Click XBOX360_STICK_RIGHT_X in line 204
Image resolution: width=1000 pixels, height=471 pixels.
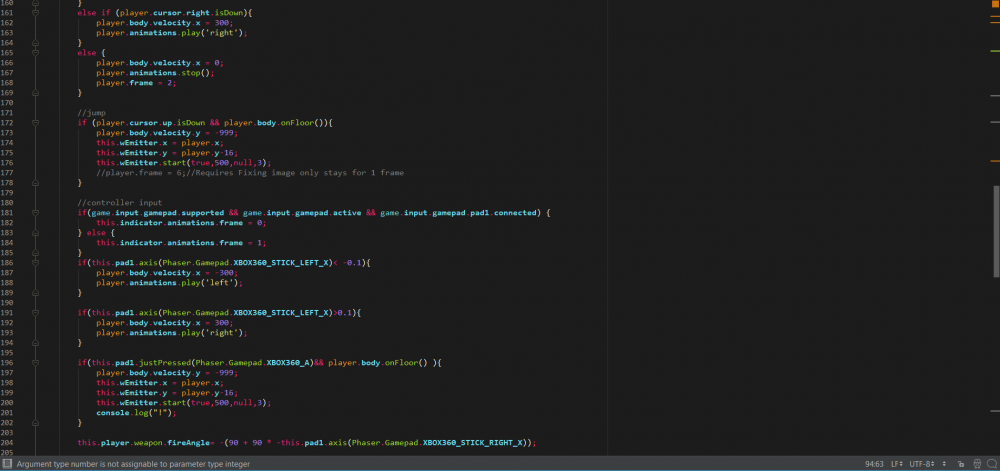[x=473, y=442]
